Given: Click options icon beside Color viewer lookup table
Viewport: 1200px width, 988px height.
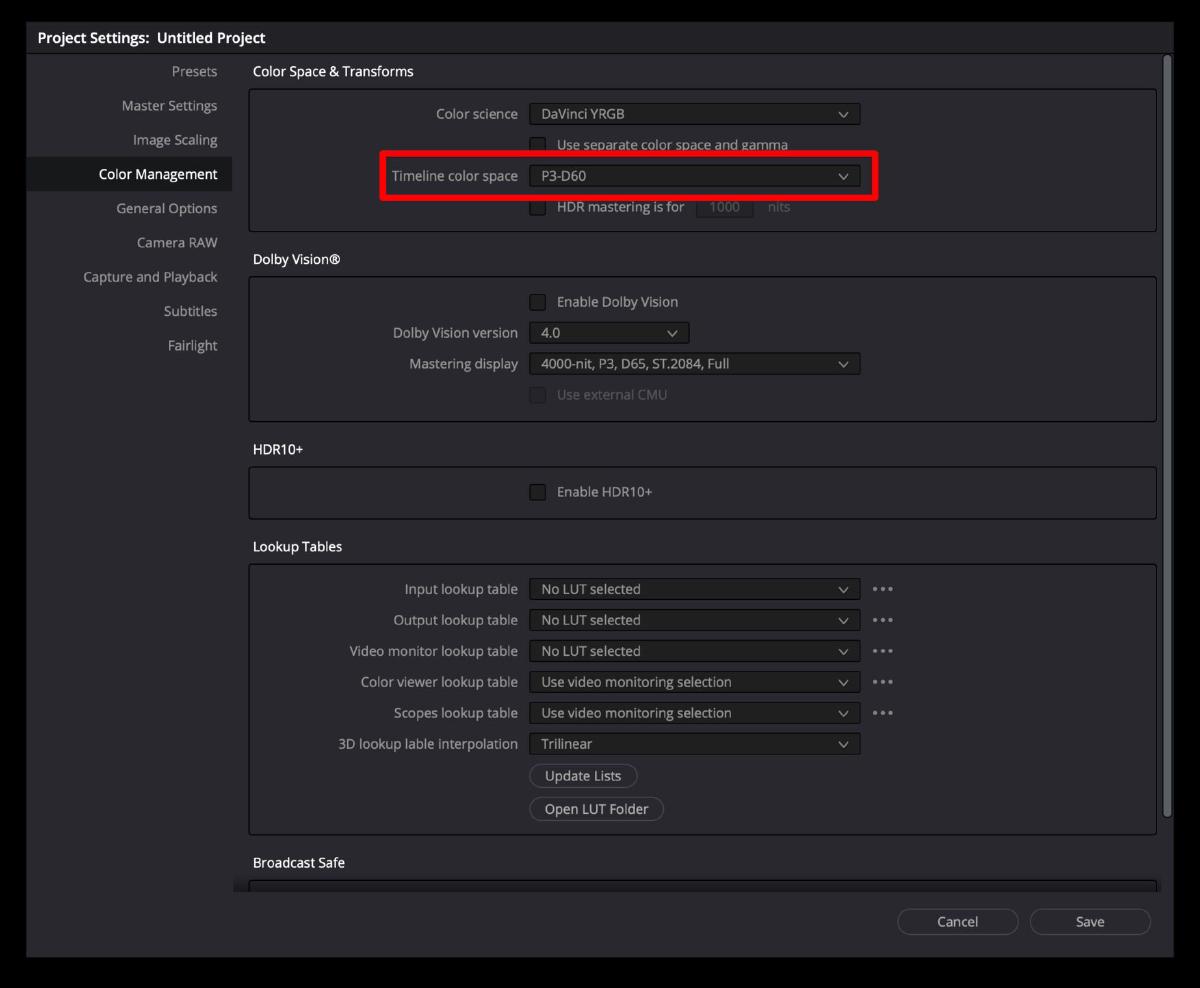Looking at the screenshot, I should (x=882, y=682).
